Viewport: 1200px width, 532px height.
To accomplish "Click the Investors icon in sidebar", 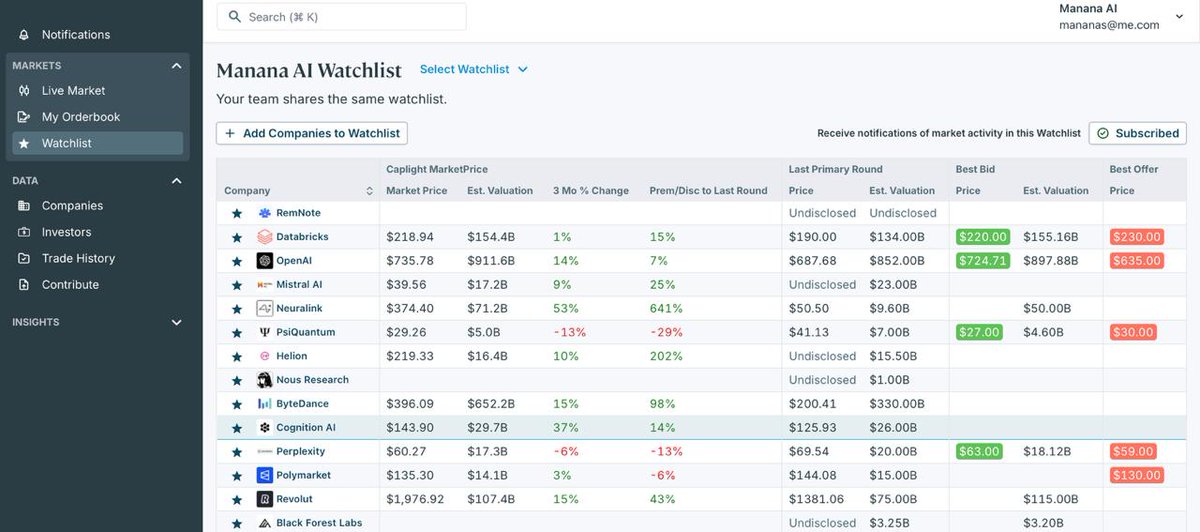I will [24, 232].
